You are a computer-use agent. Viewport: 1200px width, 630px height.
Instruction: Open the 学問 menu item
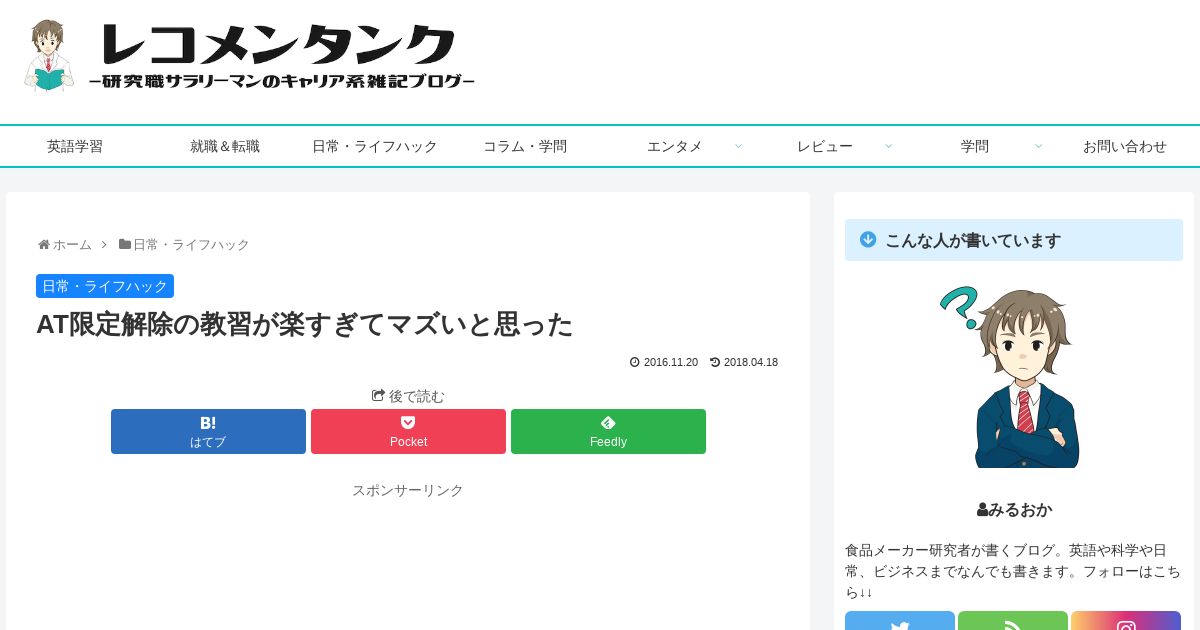[975, 146]
